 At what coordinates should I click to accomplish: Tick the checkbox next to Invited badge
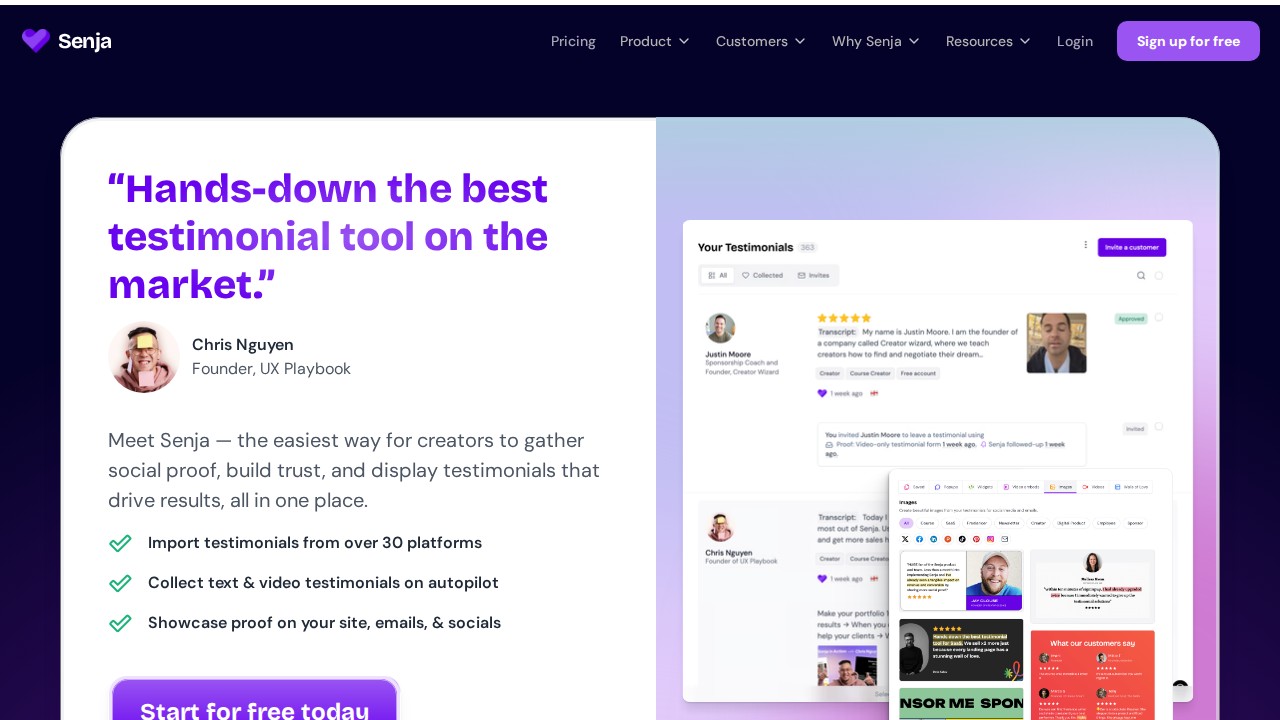[x=1159, y=426]
